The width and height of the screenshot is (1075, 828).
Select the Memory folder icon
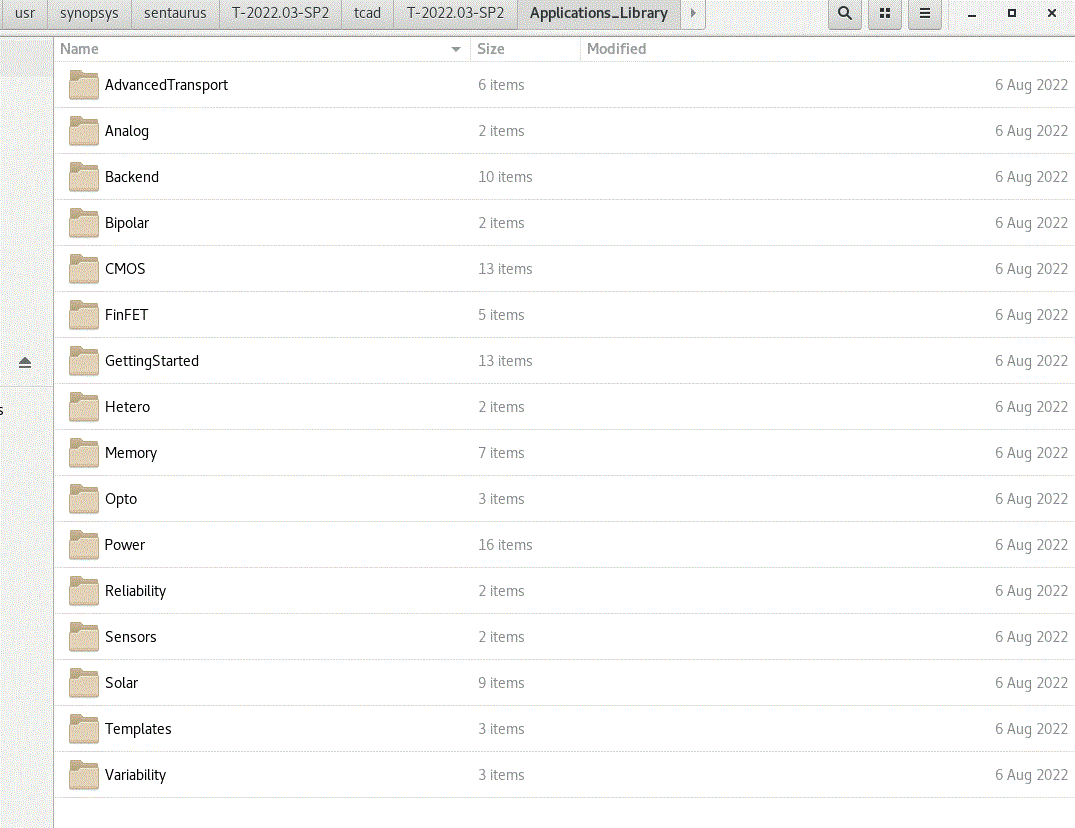tap(83, 453)
